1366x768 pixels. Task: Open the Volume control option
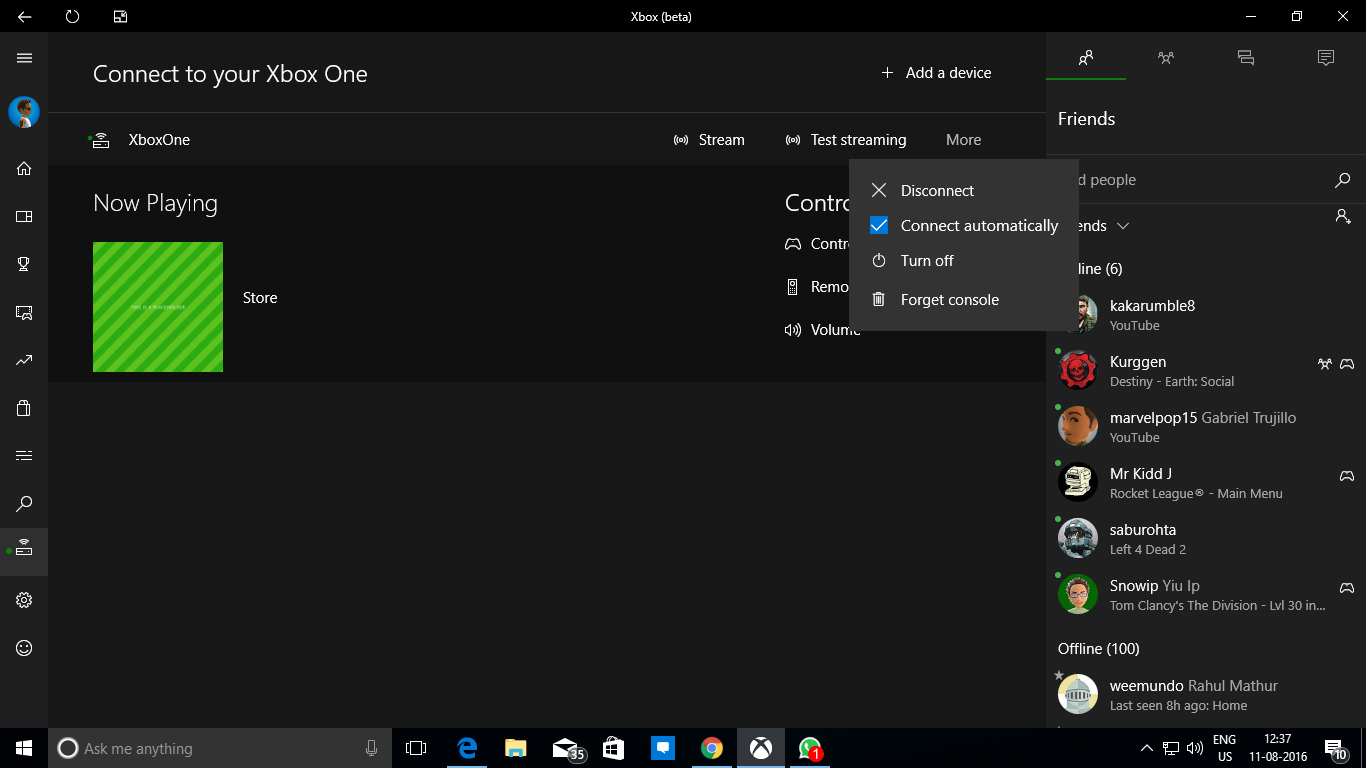click(x=822, y=330)
